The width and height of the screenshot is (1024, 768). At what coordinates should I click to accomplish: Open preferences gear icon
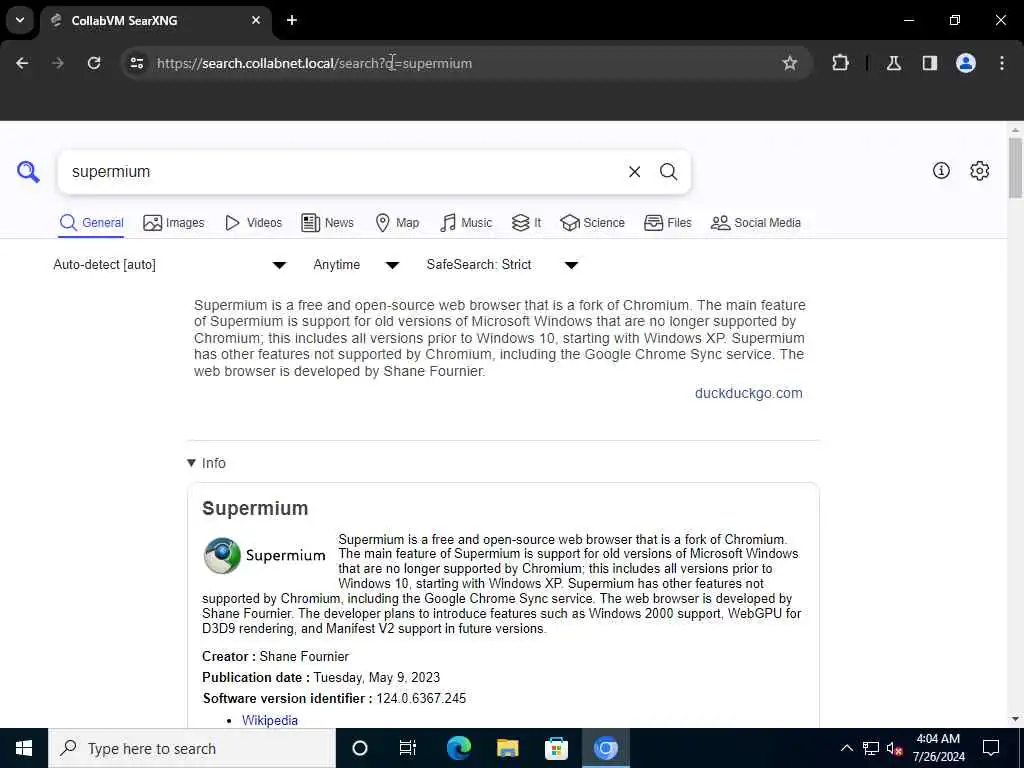pos(980,170)
